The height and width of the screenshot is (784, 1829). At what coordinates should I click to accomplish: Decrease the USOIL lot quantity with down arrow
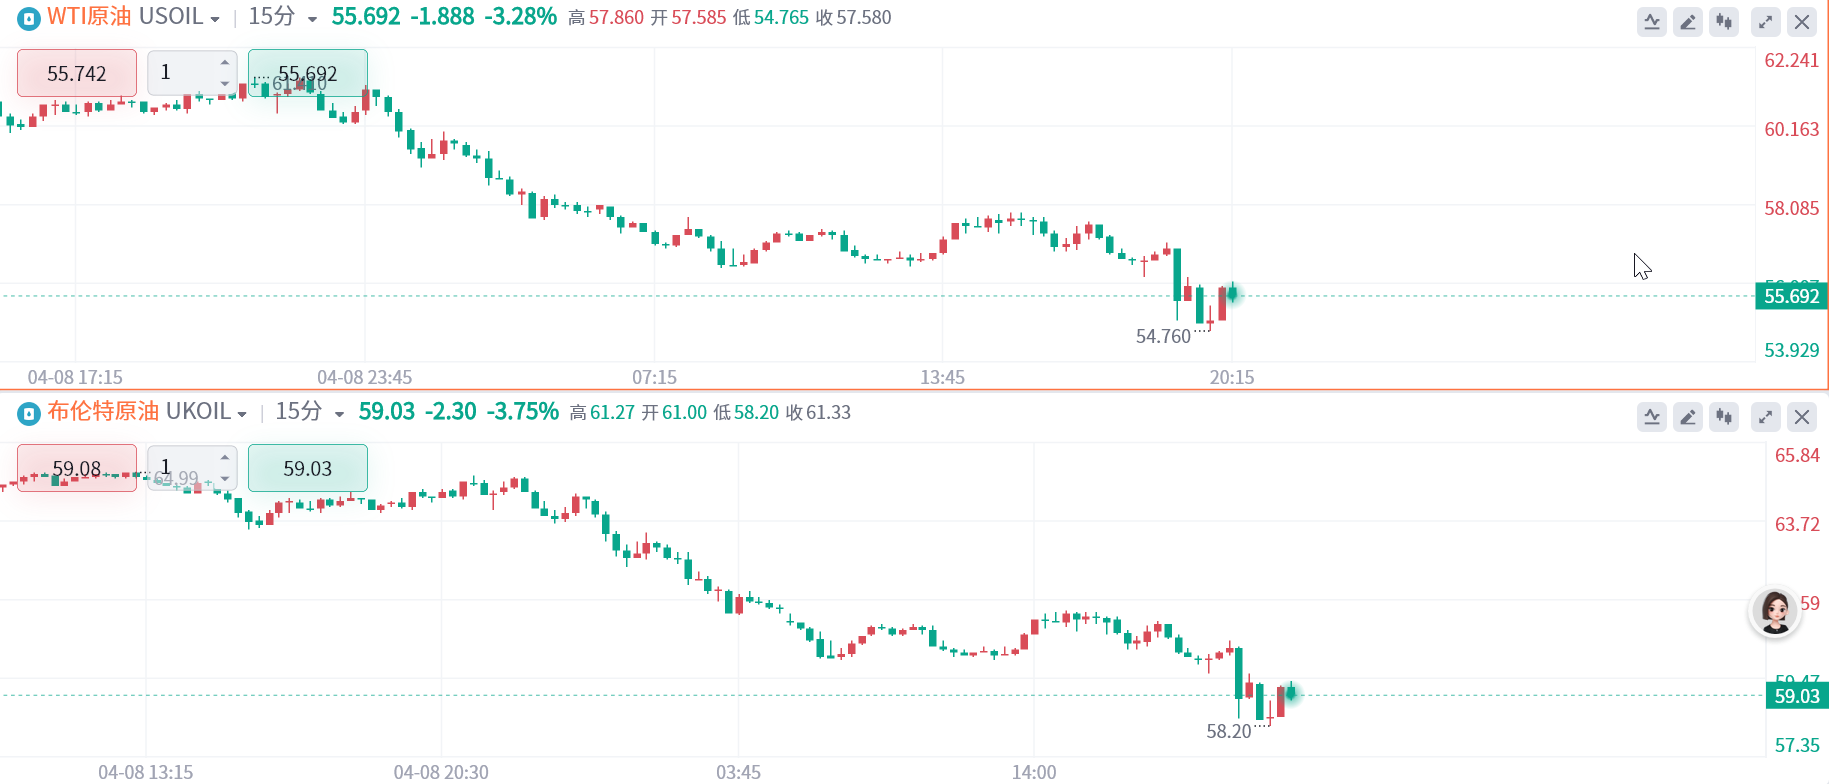[x=225, y=84]
